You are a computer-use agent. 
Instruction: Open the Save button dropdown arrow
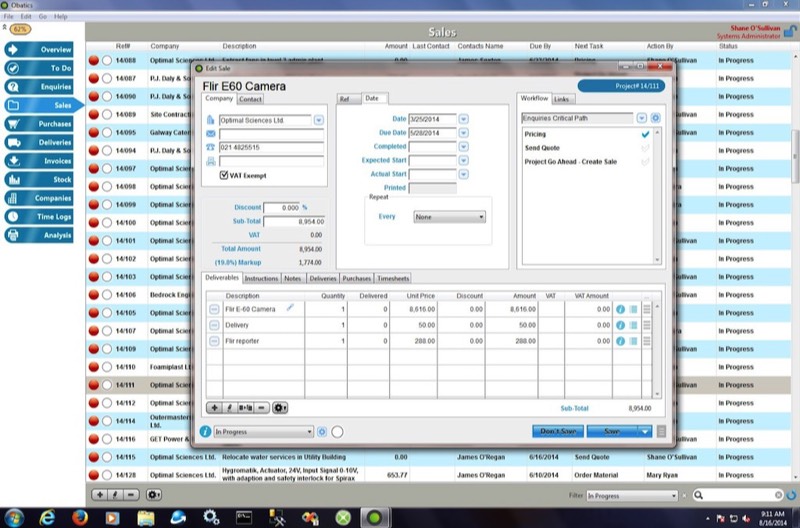(x=645, y=432)
